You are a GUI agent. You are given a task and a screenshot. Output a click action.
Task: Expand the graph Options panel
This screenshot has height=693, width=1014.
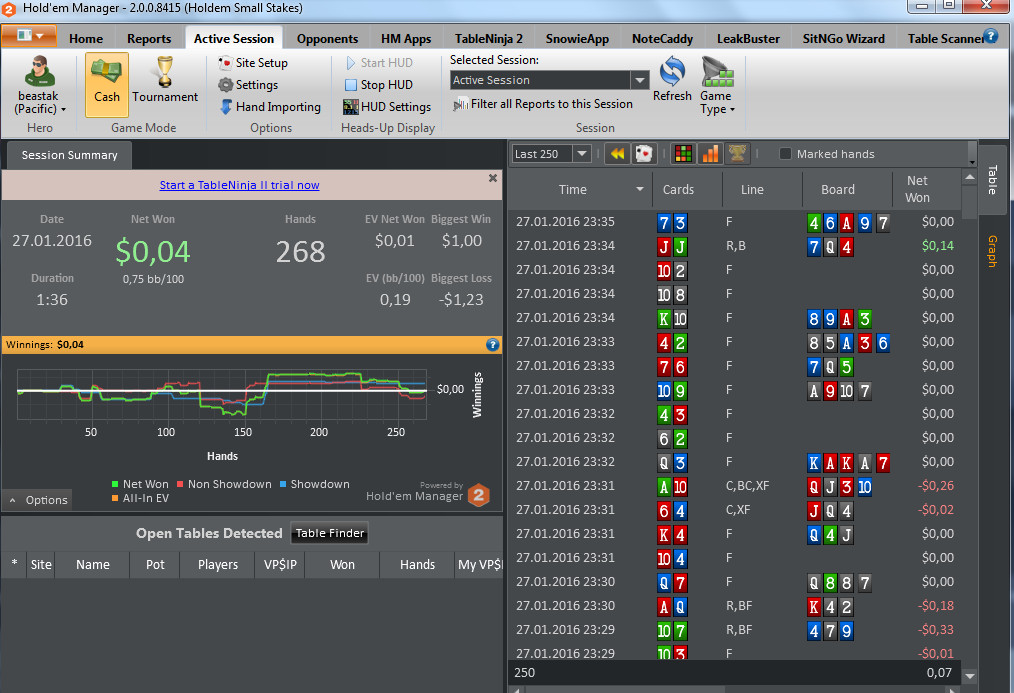click(38, 500)
